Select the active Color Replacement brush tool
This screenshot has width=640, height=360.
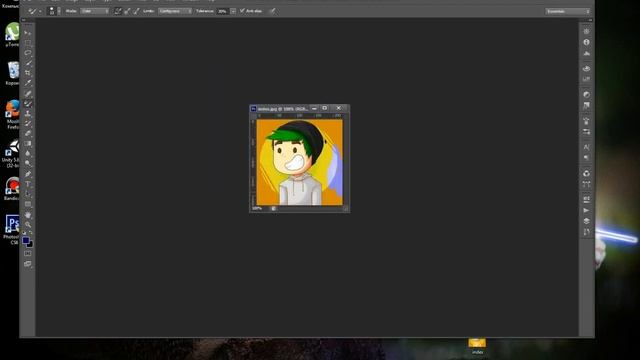(28, 104)
